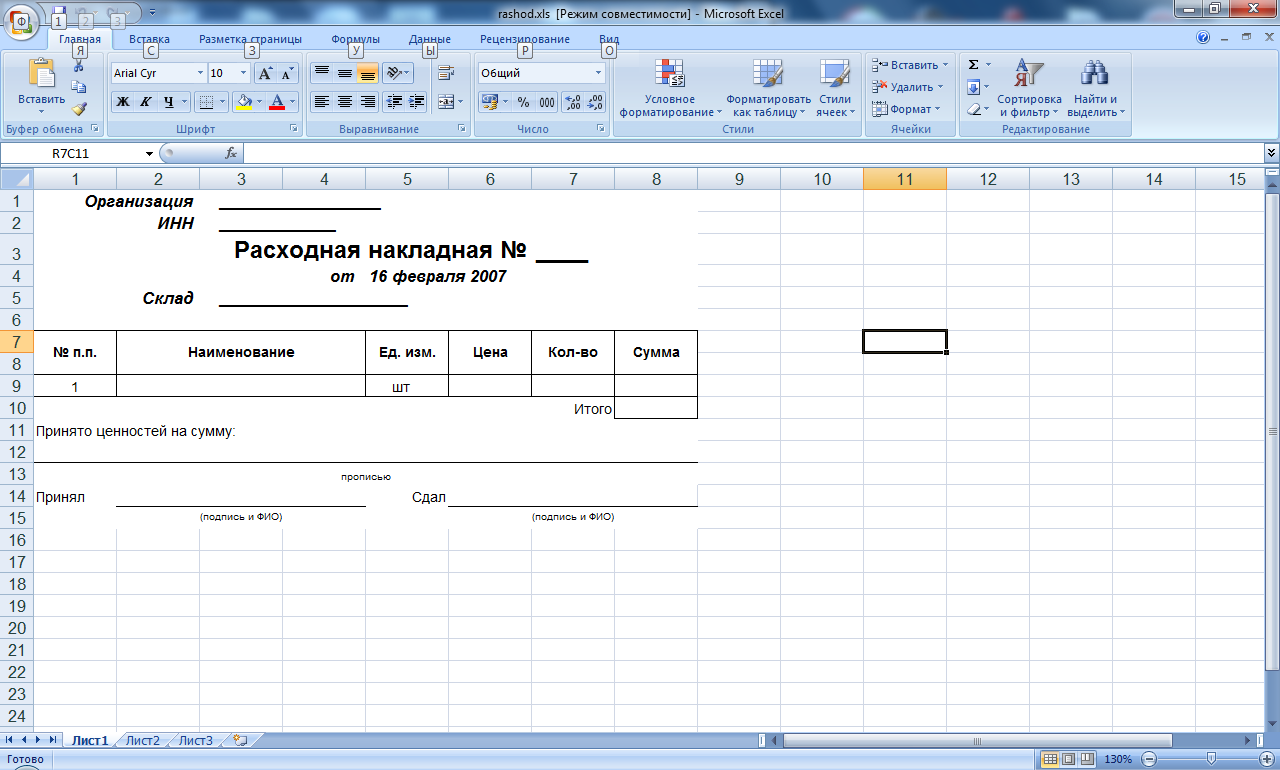Align text right horizontally
This screenshot has height=770, width=1280.
click(367, 101)
